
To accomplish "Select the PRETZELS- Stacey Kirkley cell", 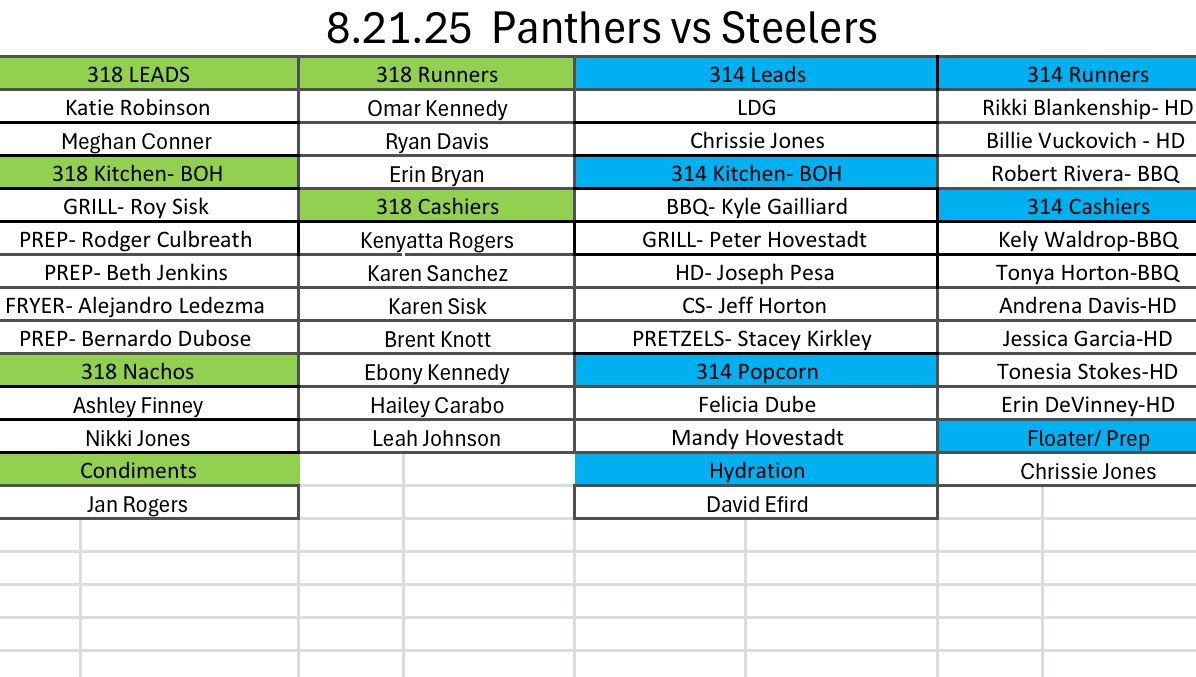I will click(x=752, y=338).
